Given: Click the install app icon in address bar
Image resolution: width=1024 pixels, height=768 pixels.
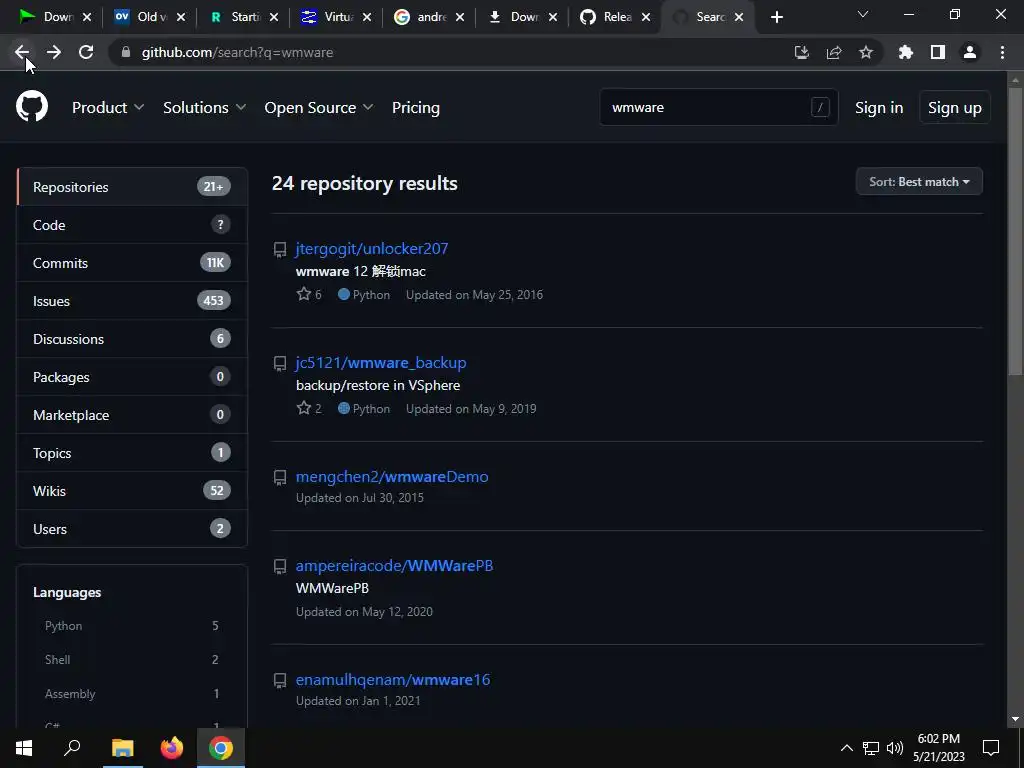Looking at the screenshot, I should tap(801, 52).
